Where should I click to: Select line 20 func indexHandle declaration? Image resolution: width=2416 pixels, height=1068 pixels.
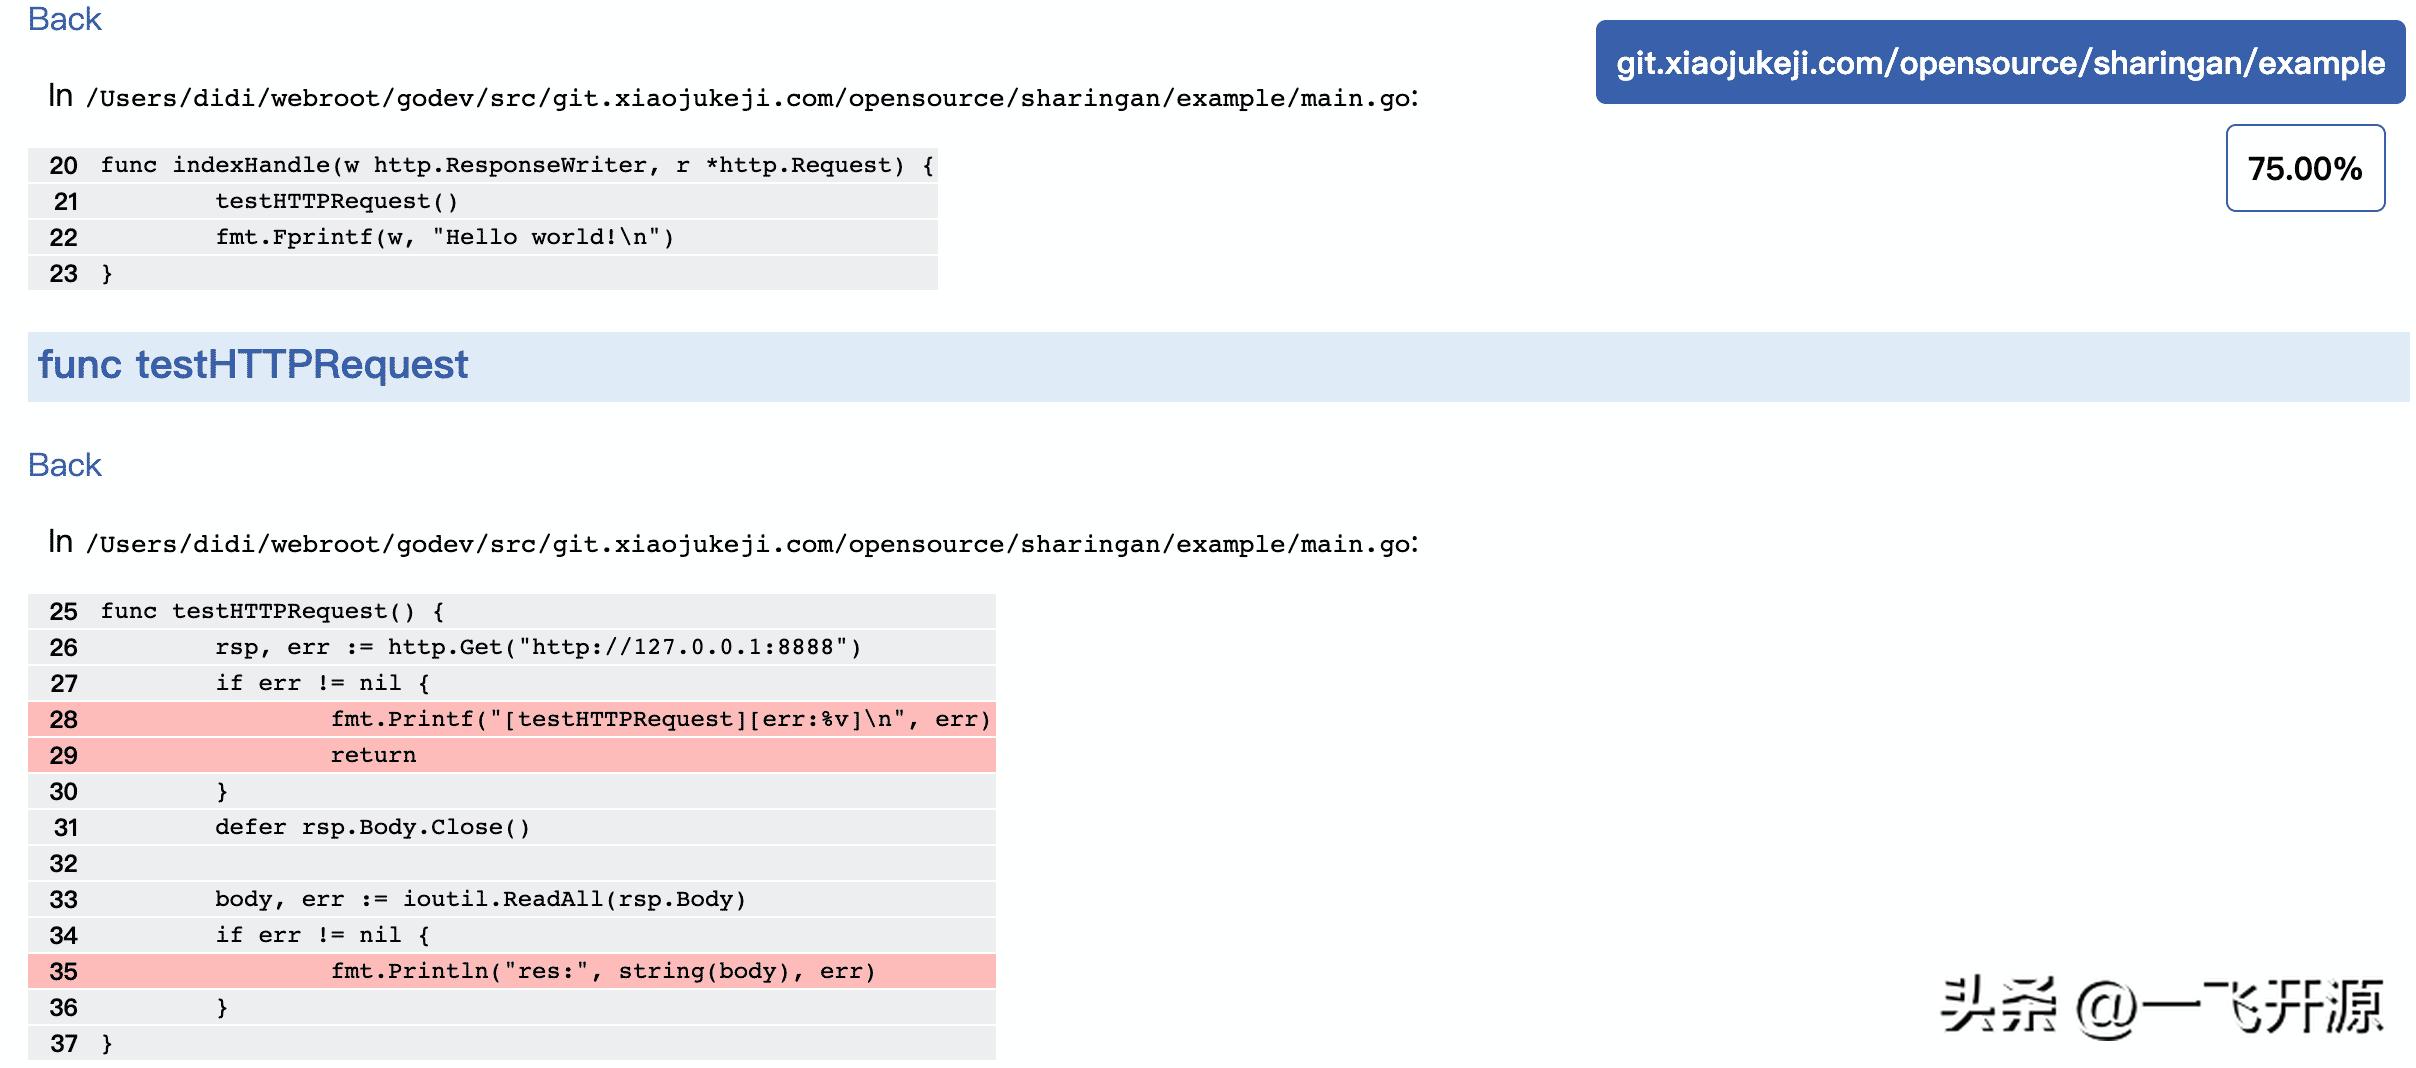tap(515, 165)
